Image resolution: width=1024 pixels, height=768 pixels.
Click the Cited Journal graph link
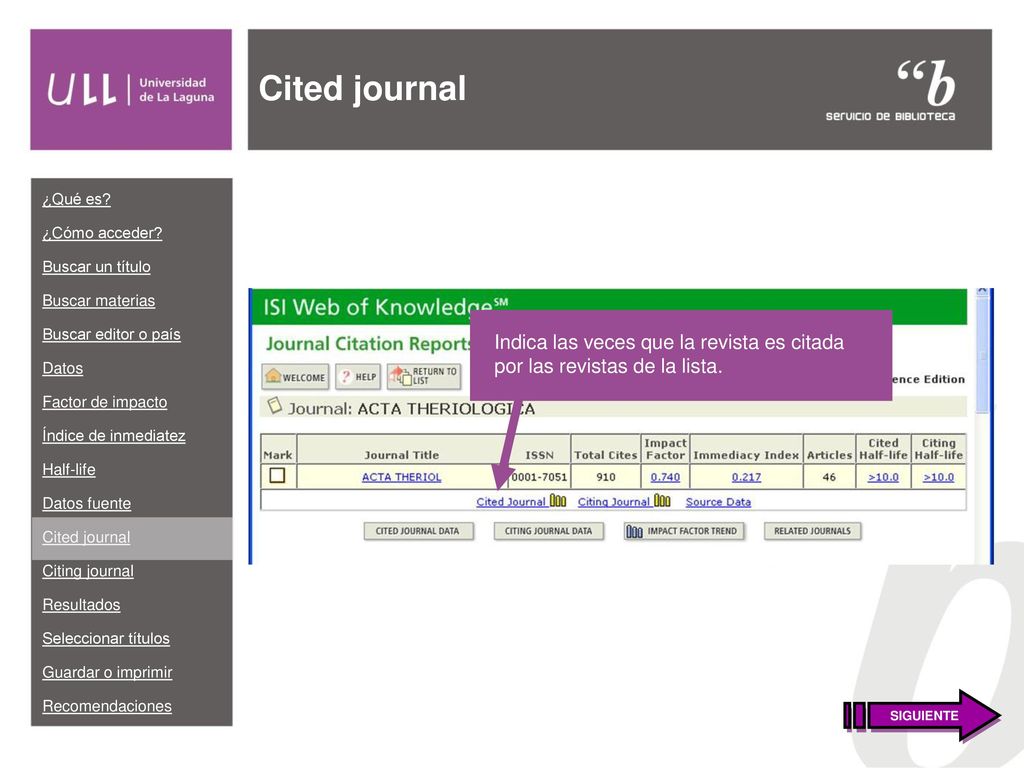(511, 502)
